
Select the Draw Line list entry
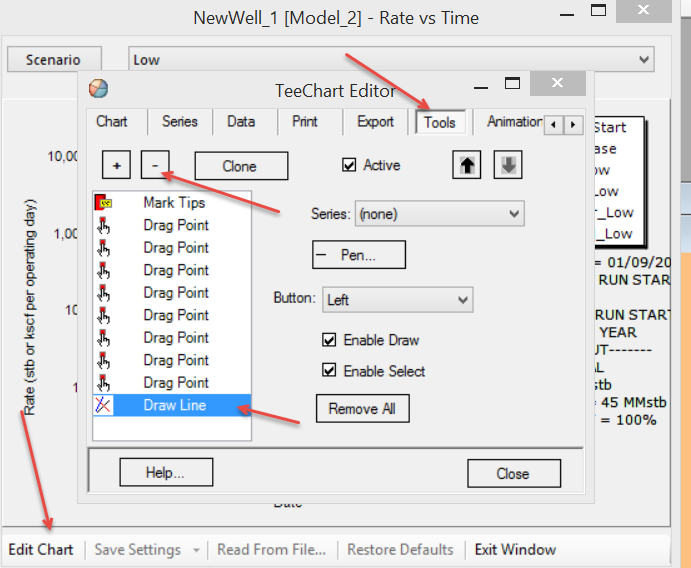[x=172, y=405]
